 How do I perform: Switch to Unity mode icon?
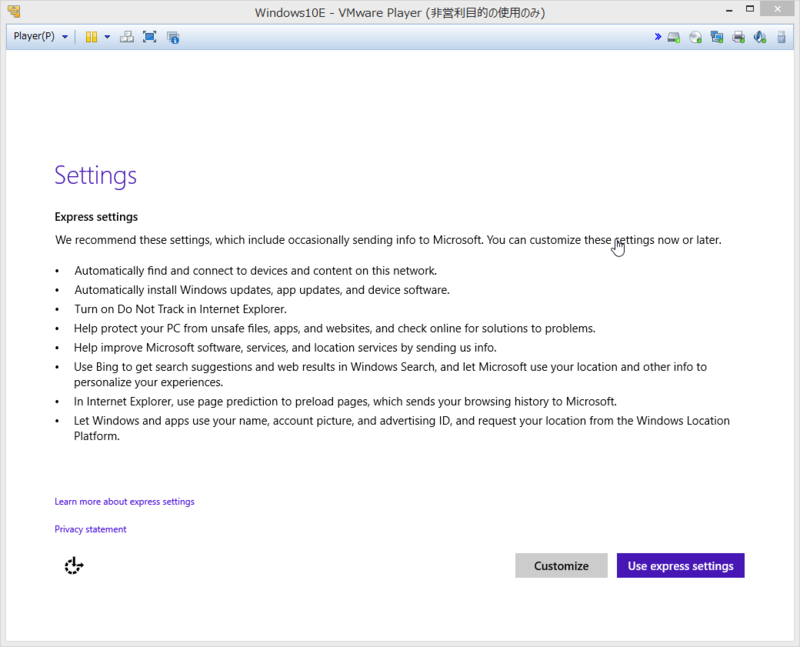tap(173, 37)
